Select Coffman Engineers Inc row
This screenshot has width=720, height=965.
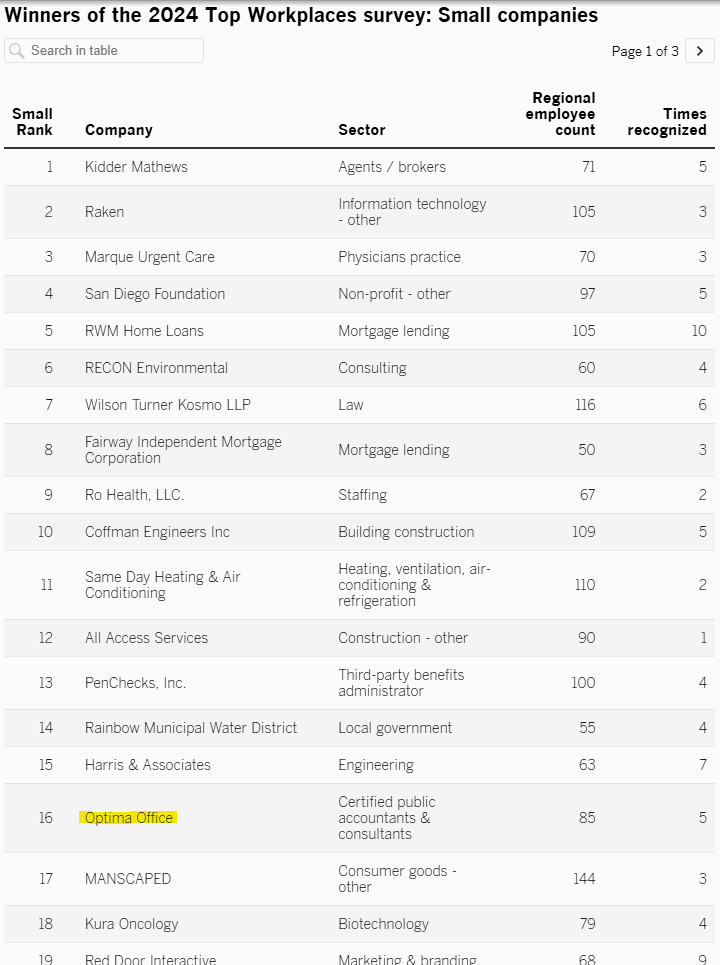click(157, 532)
